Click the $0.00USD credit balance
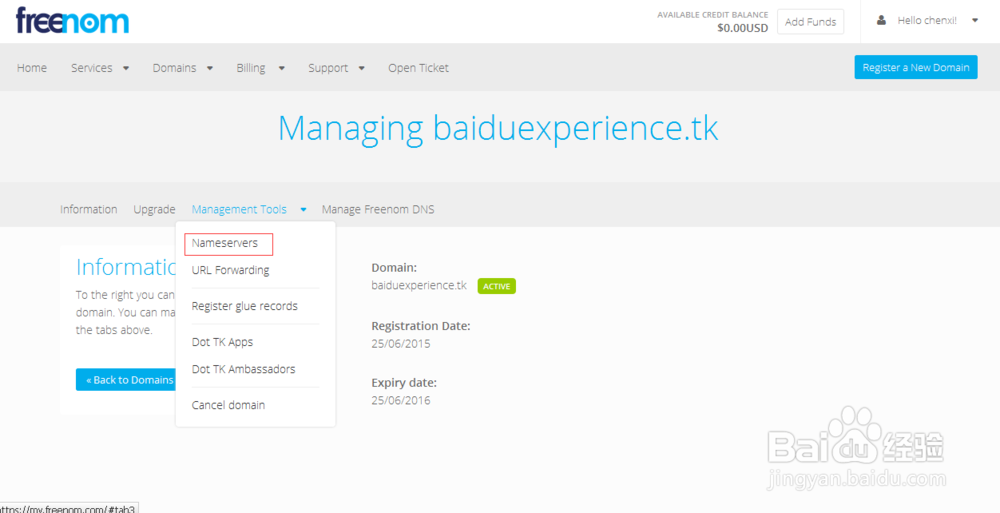Screen dimensions: 1000x513 pos(742,28)
